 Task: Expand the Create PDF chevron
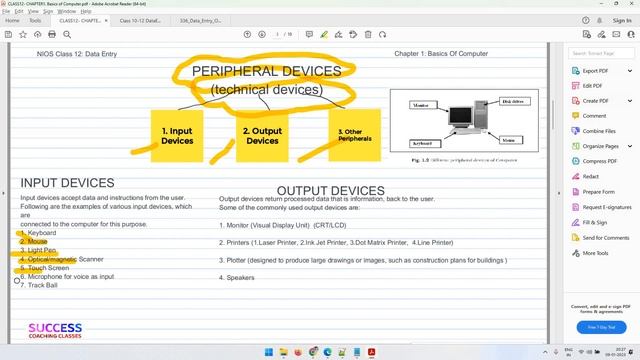point(630,101)
